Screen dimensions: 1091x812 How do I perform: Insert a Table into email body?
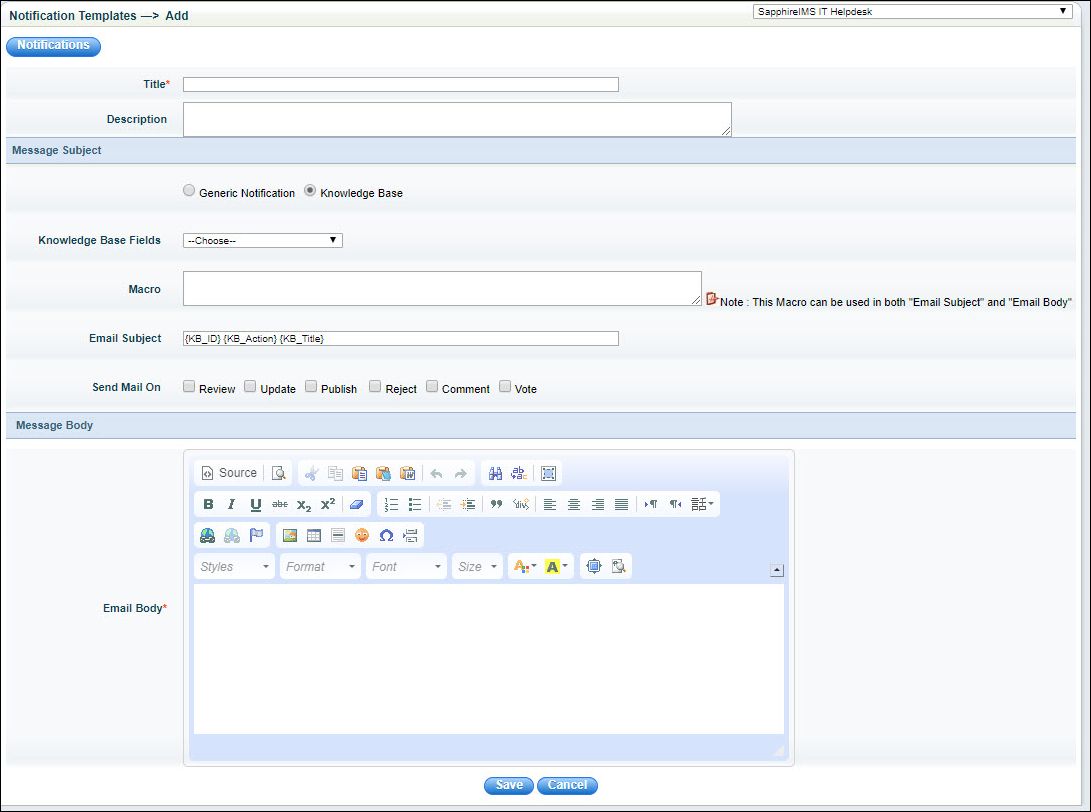(x=314, y=535)
